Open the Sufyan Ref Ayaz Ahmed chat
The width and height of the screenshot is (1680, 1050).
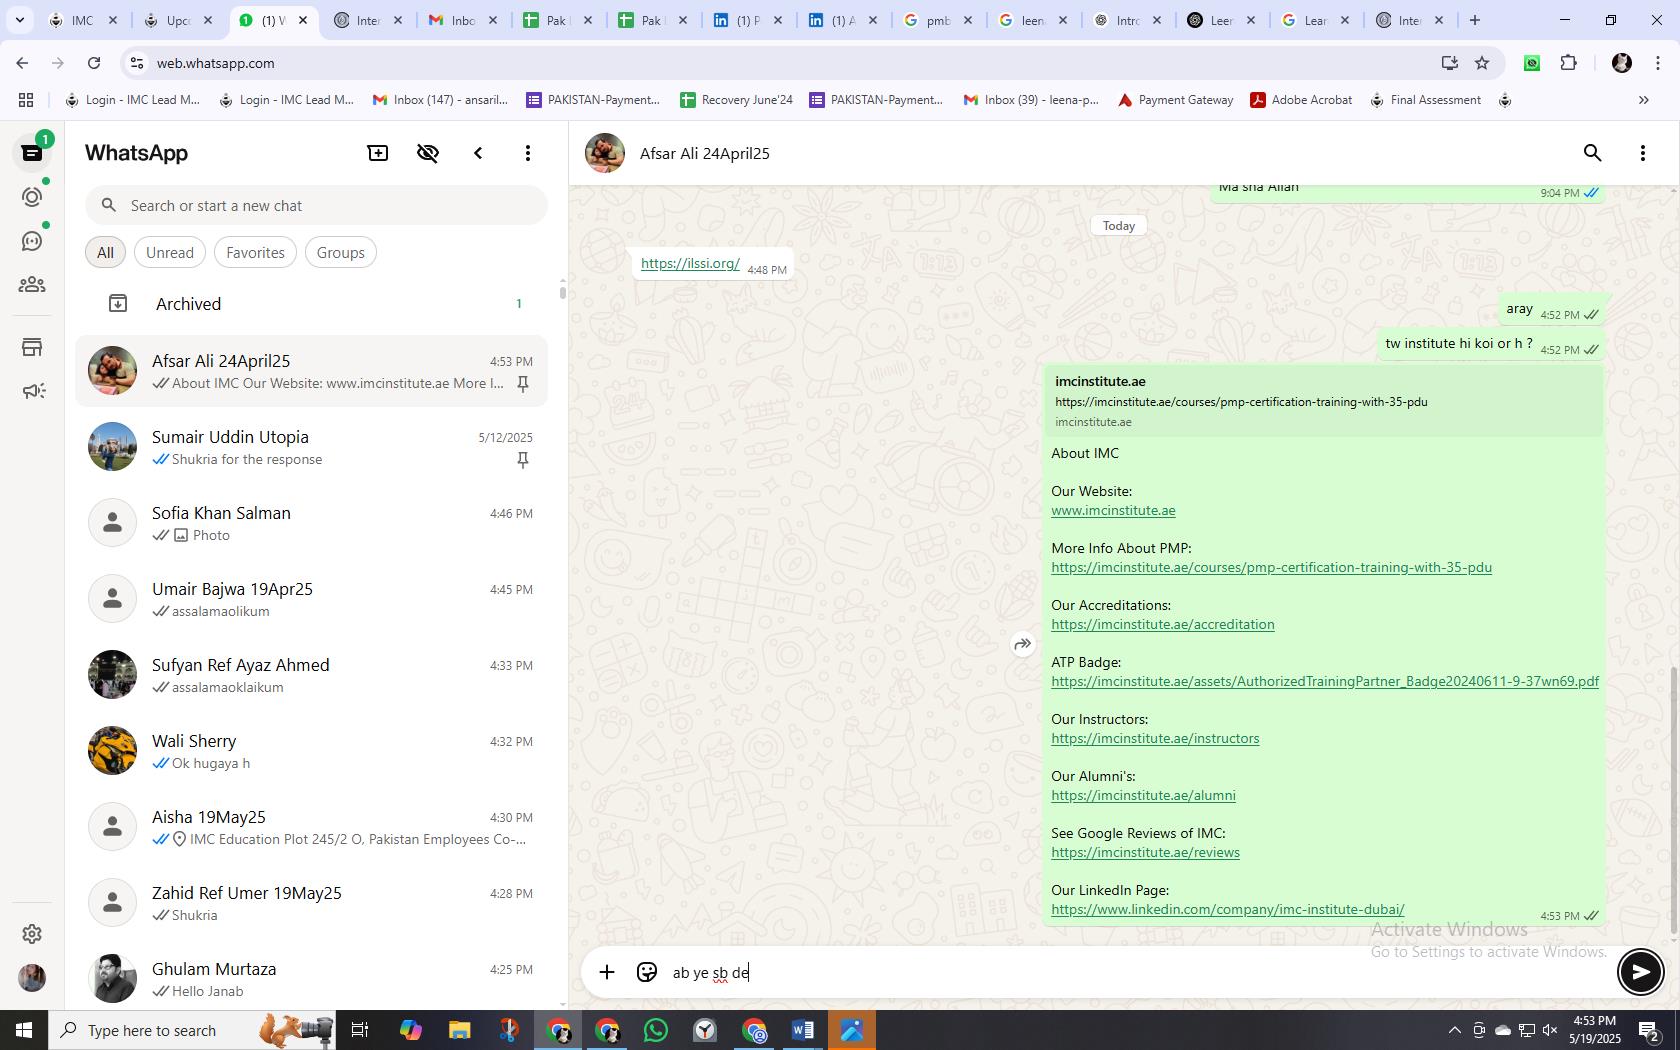(312, 675)
